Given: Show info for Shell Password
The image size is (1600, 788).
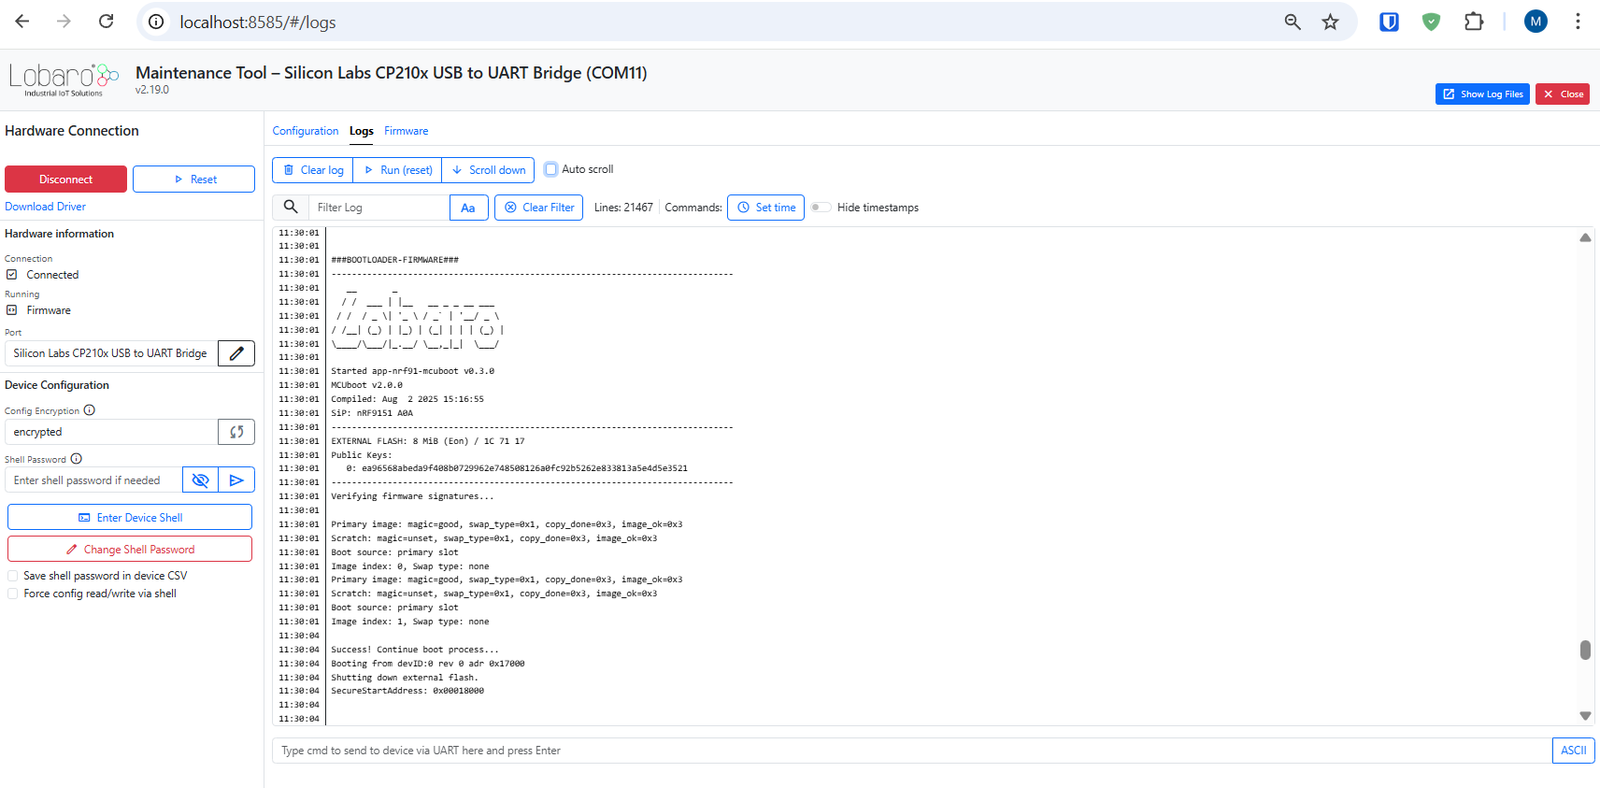Looking at the screenshot, I should [76, 459].
